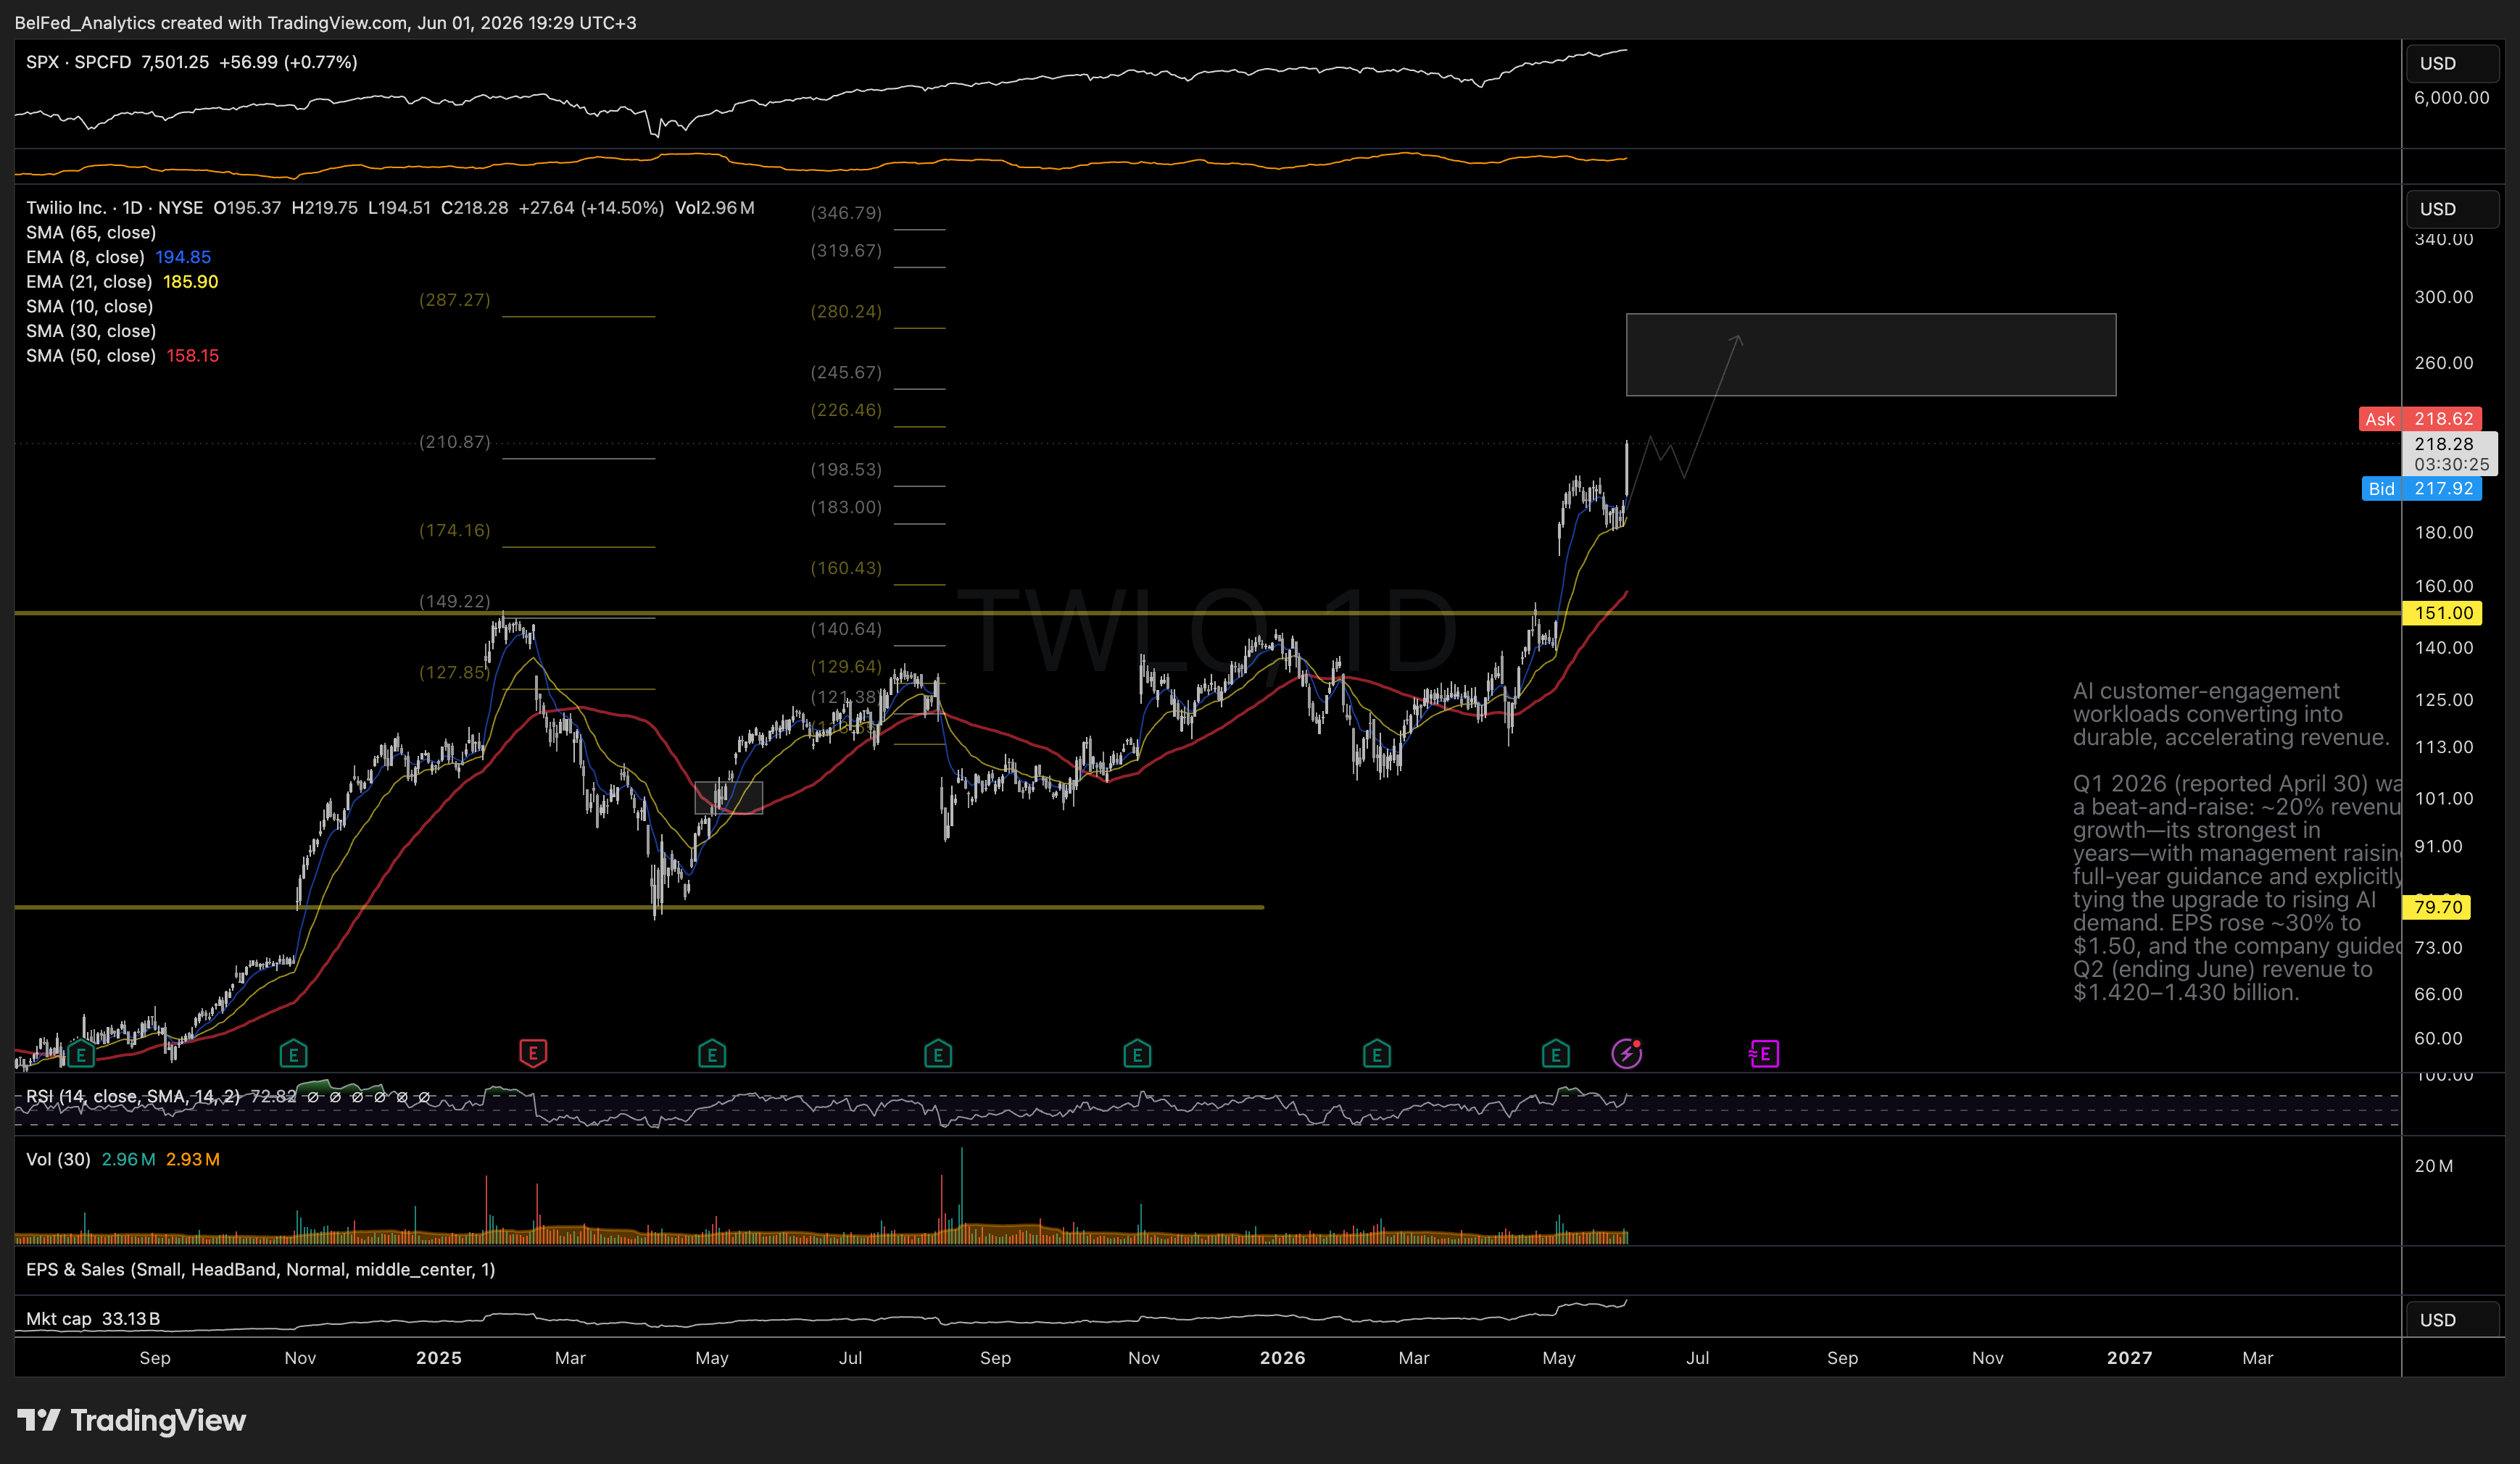Select the EMA (21, close) indicator legend
This screenshot has width=2520, height=1464.
[x=89, y=282]
